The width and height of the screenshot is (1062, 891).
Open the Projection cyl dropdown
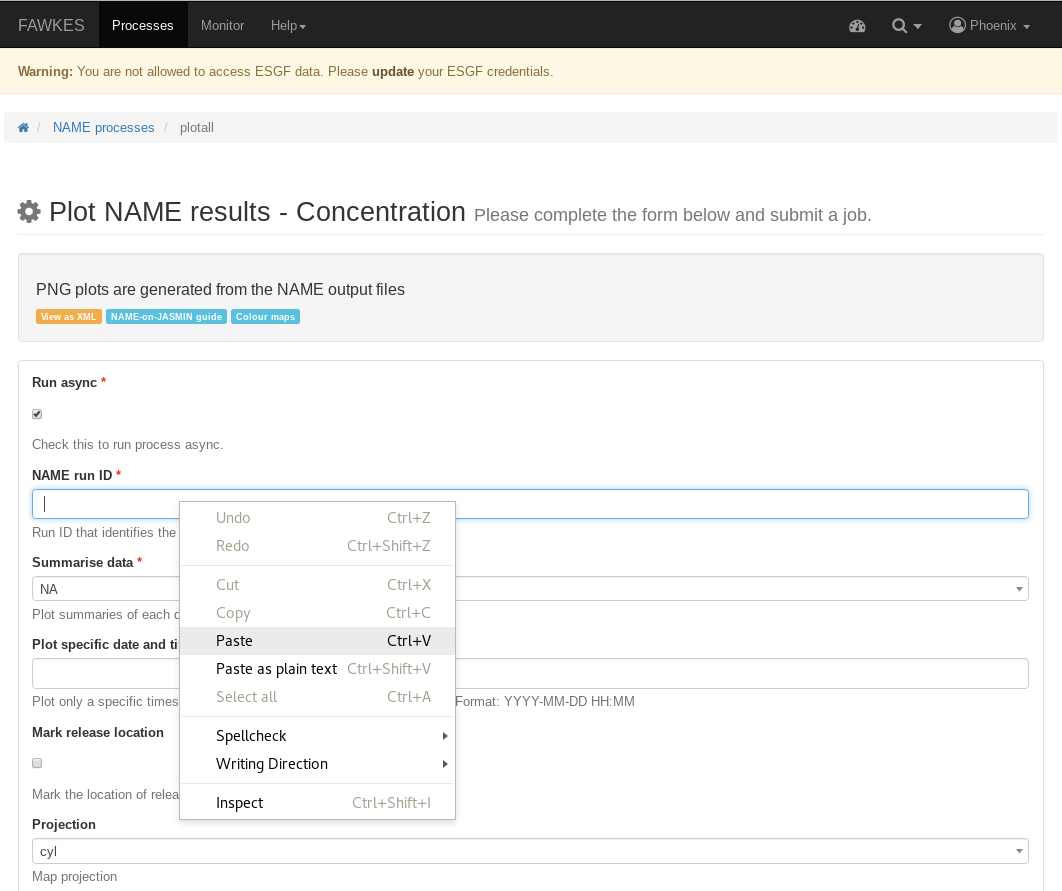(530, 851)
